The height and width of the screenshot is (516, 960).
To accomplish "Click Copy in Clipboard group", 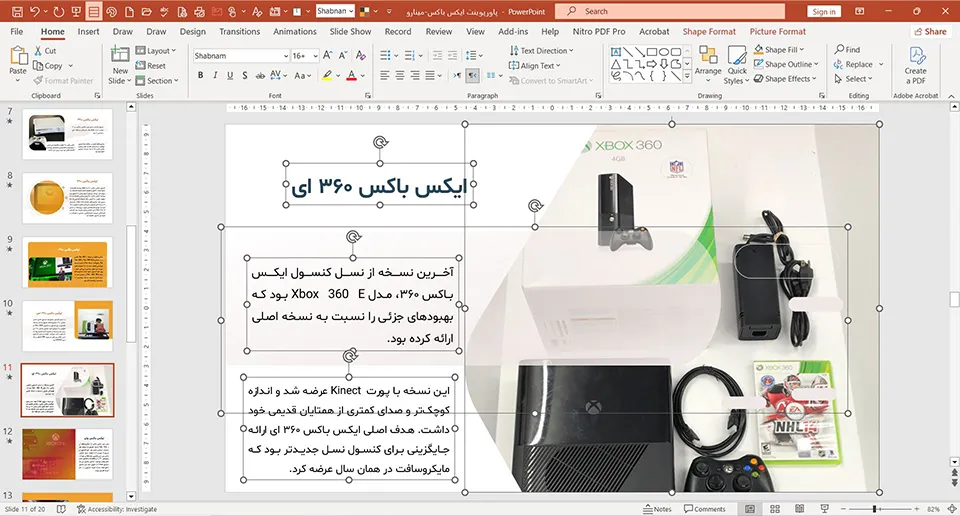I will click(48, 65).
